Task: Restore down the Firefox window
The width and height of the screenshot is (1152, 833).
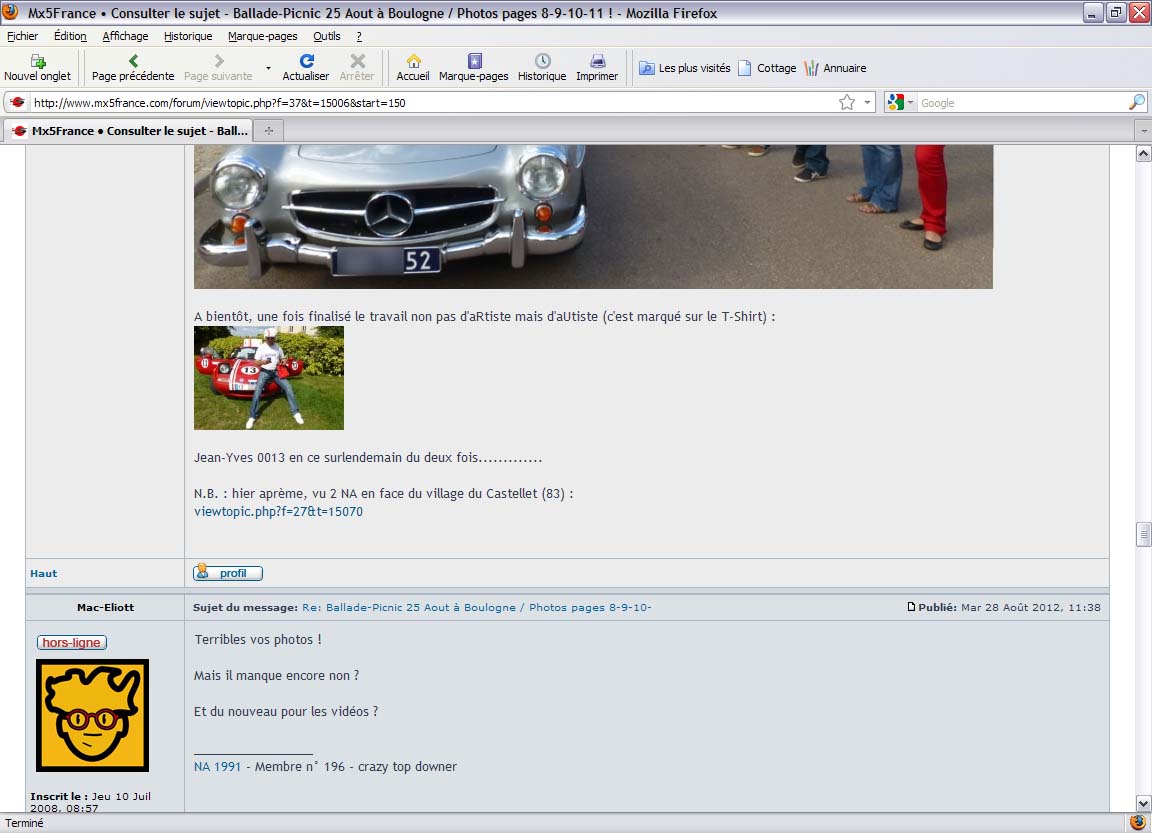Action: click(1116, 12)
